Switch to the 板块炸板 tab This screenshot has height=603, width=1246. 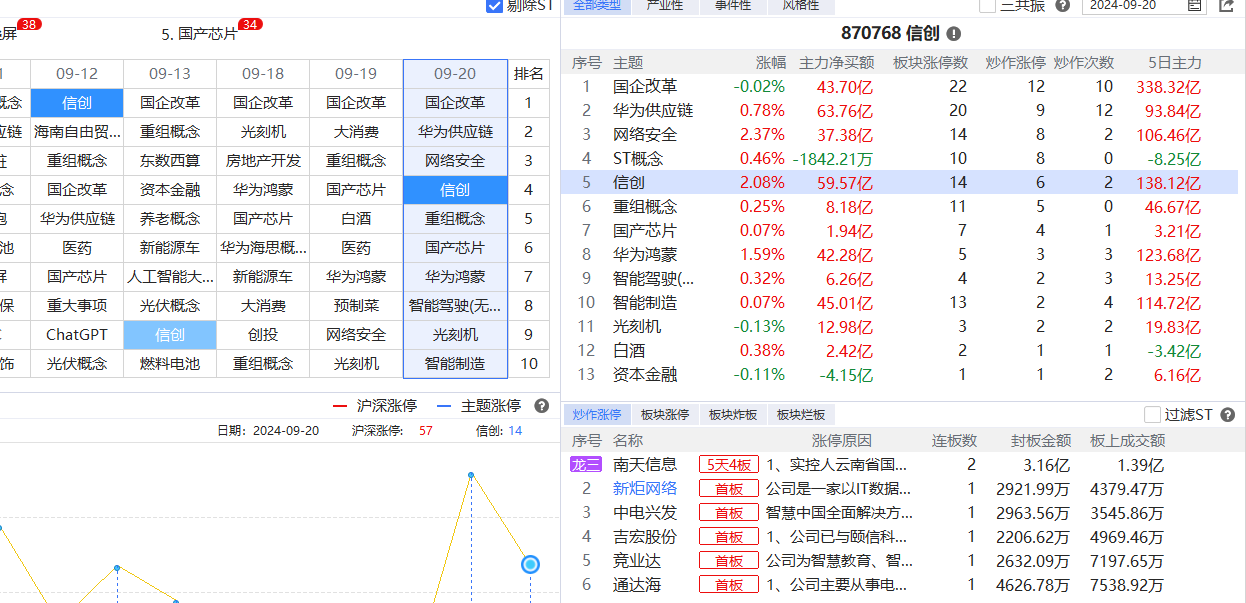(x=733, y=415)
